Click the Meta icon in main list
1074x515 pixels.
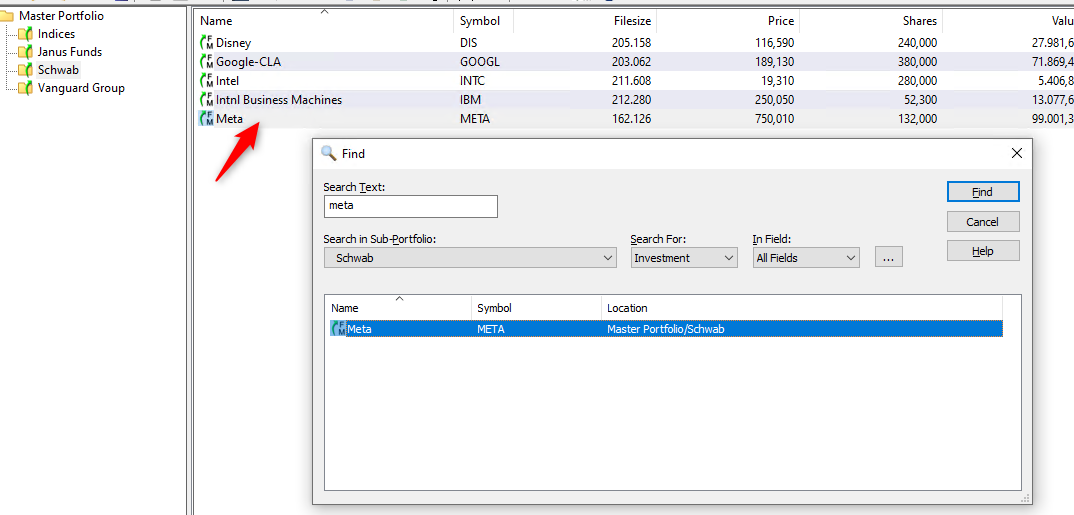pyautogui.click(x=206, y=118)
